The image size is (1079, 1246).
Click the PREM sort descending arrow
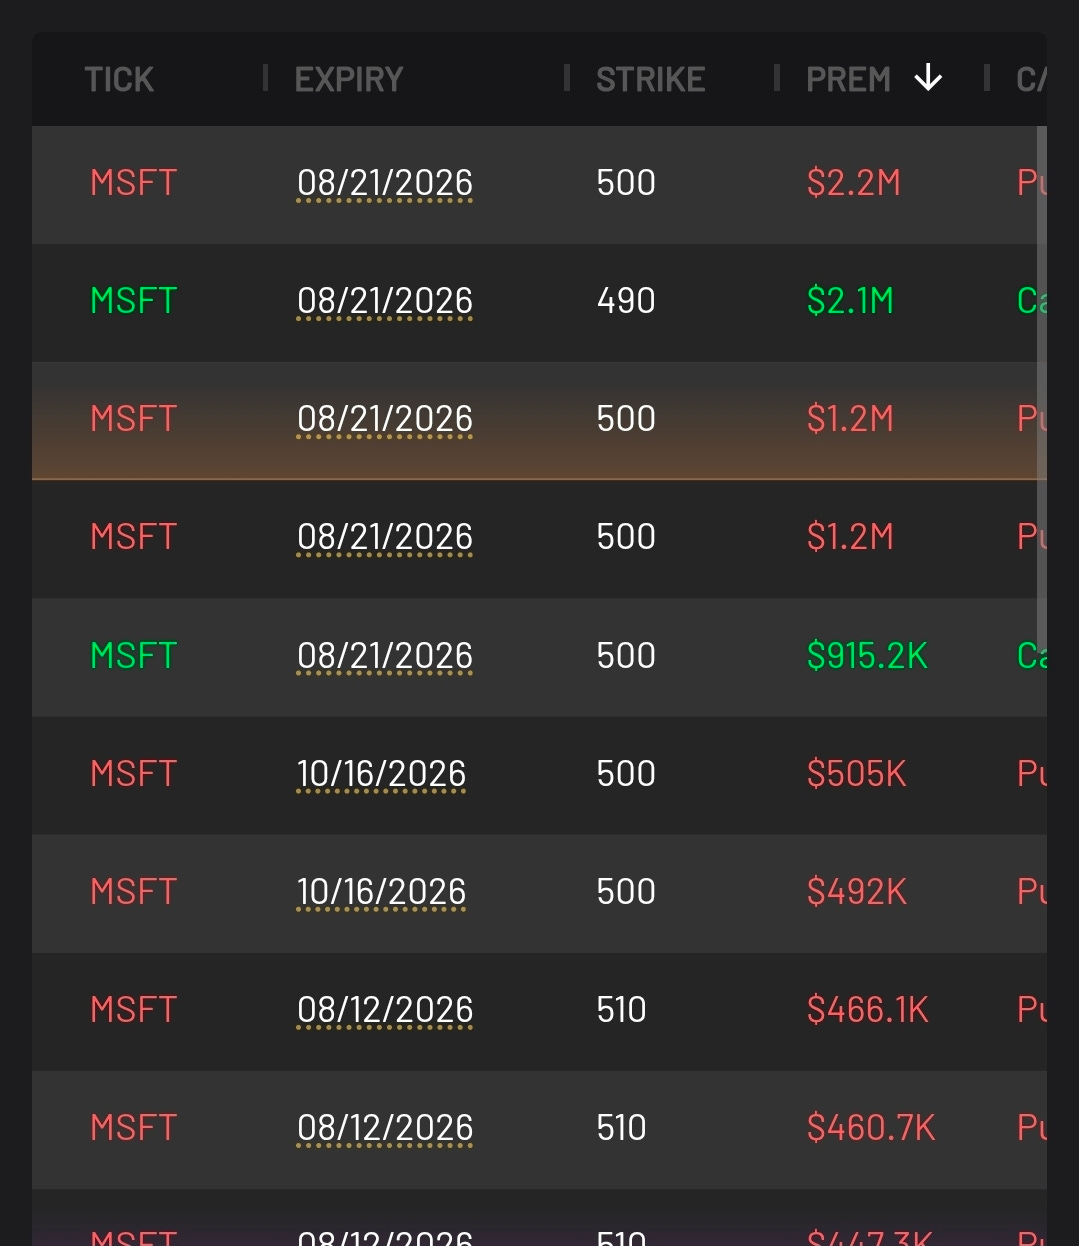coord(928,78)
